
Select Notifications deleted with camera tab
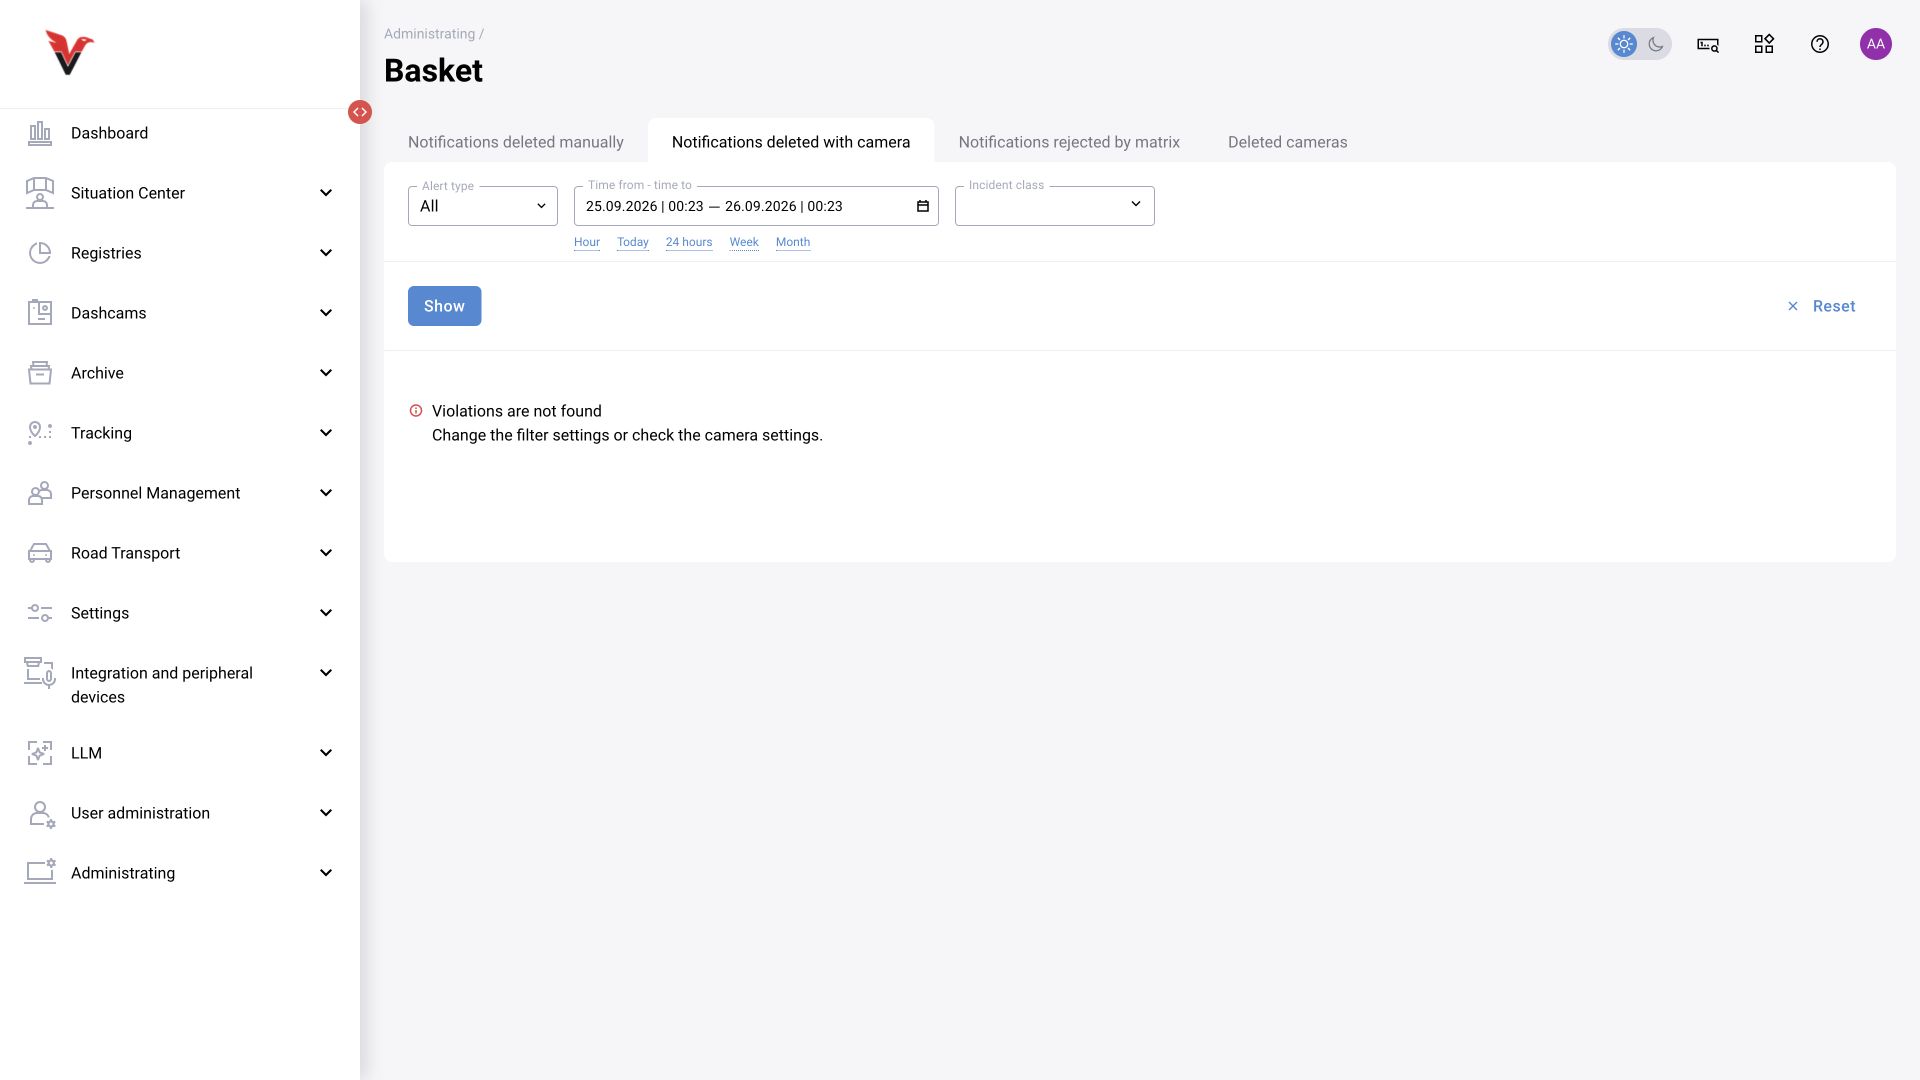pos(791,142)
